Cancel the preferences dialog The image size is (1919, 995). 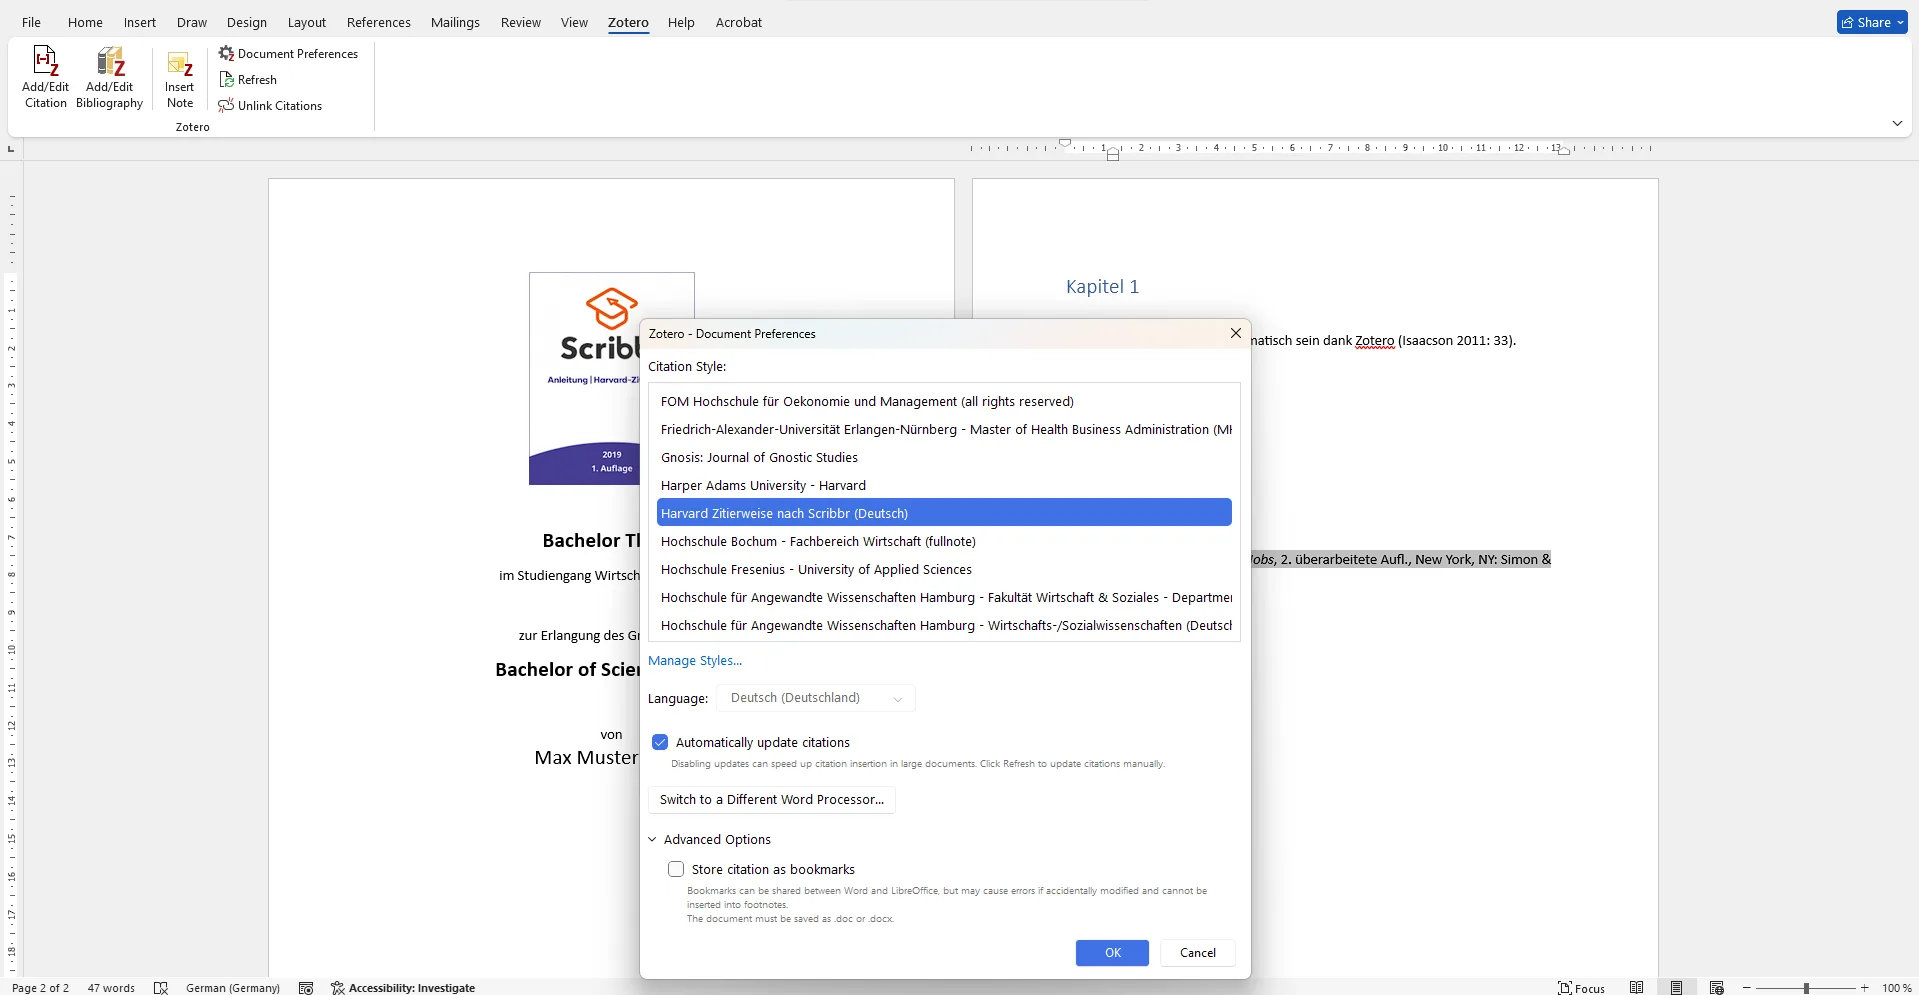(1198, 953)
